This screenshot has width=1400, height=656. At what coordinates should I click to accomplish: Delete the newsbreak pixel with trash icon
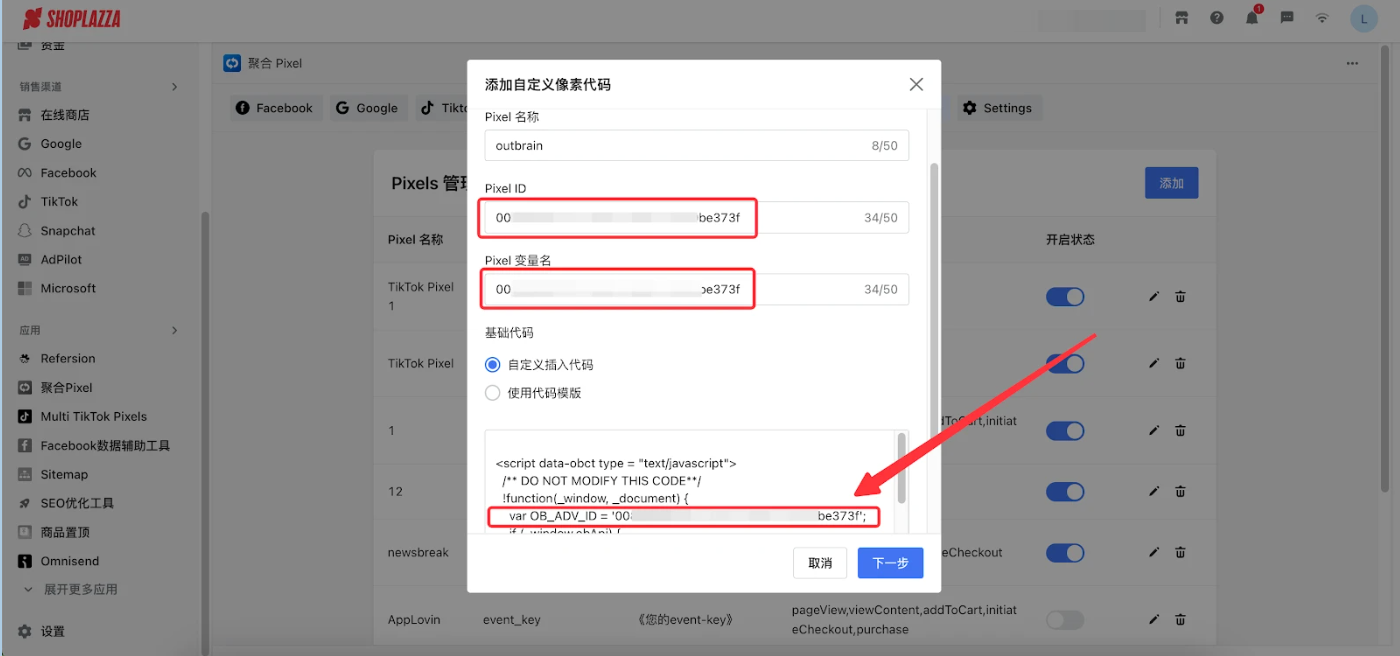(x=1180, y=552)
